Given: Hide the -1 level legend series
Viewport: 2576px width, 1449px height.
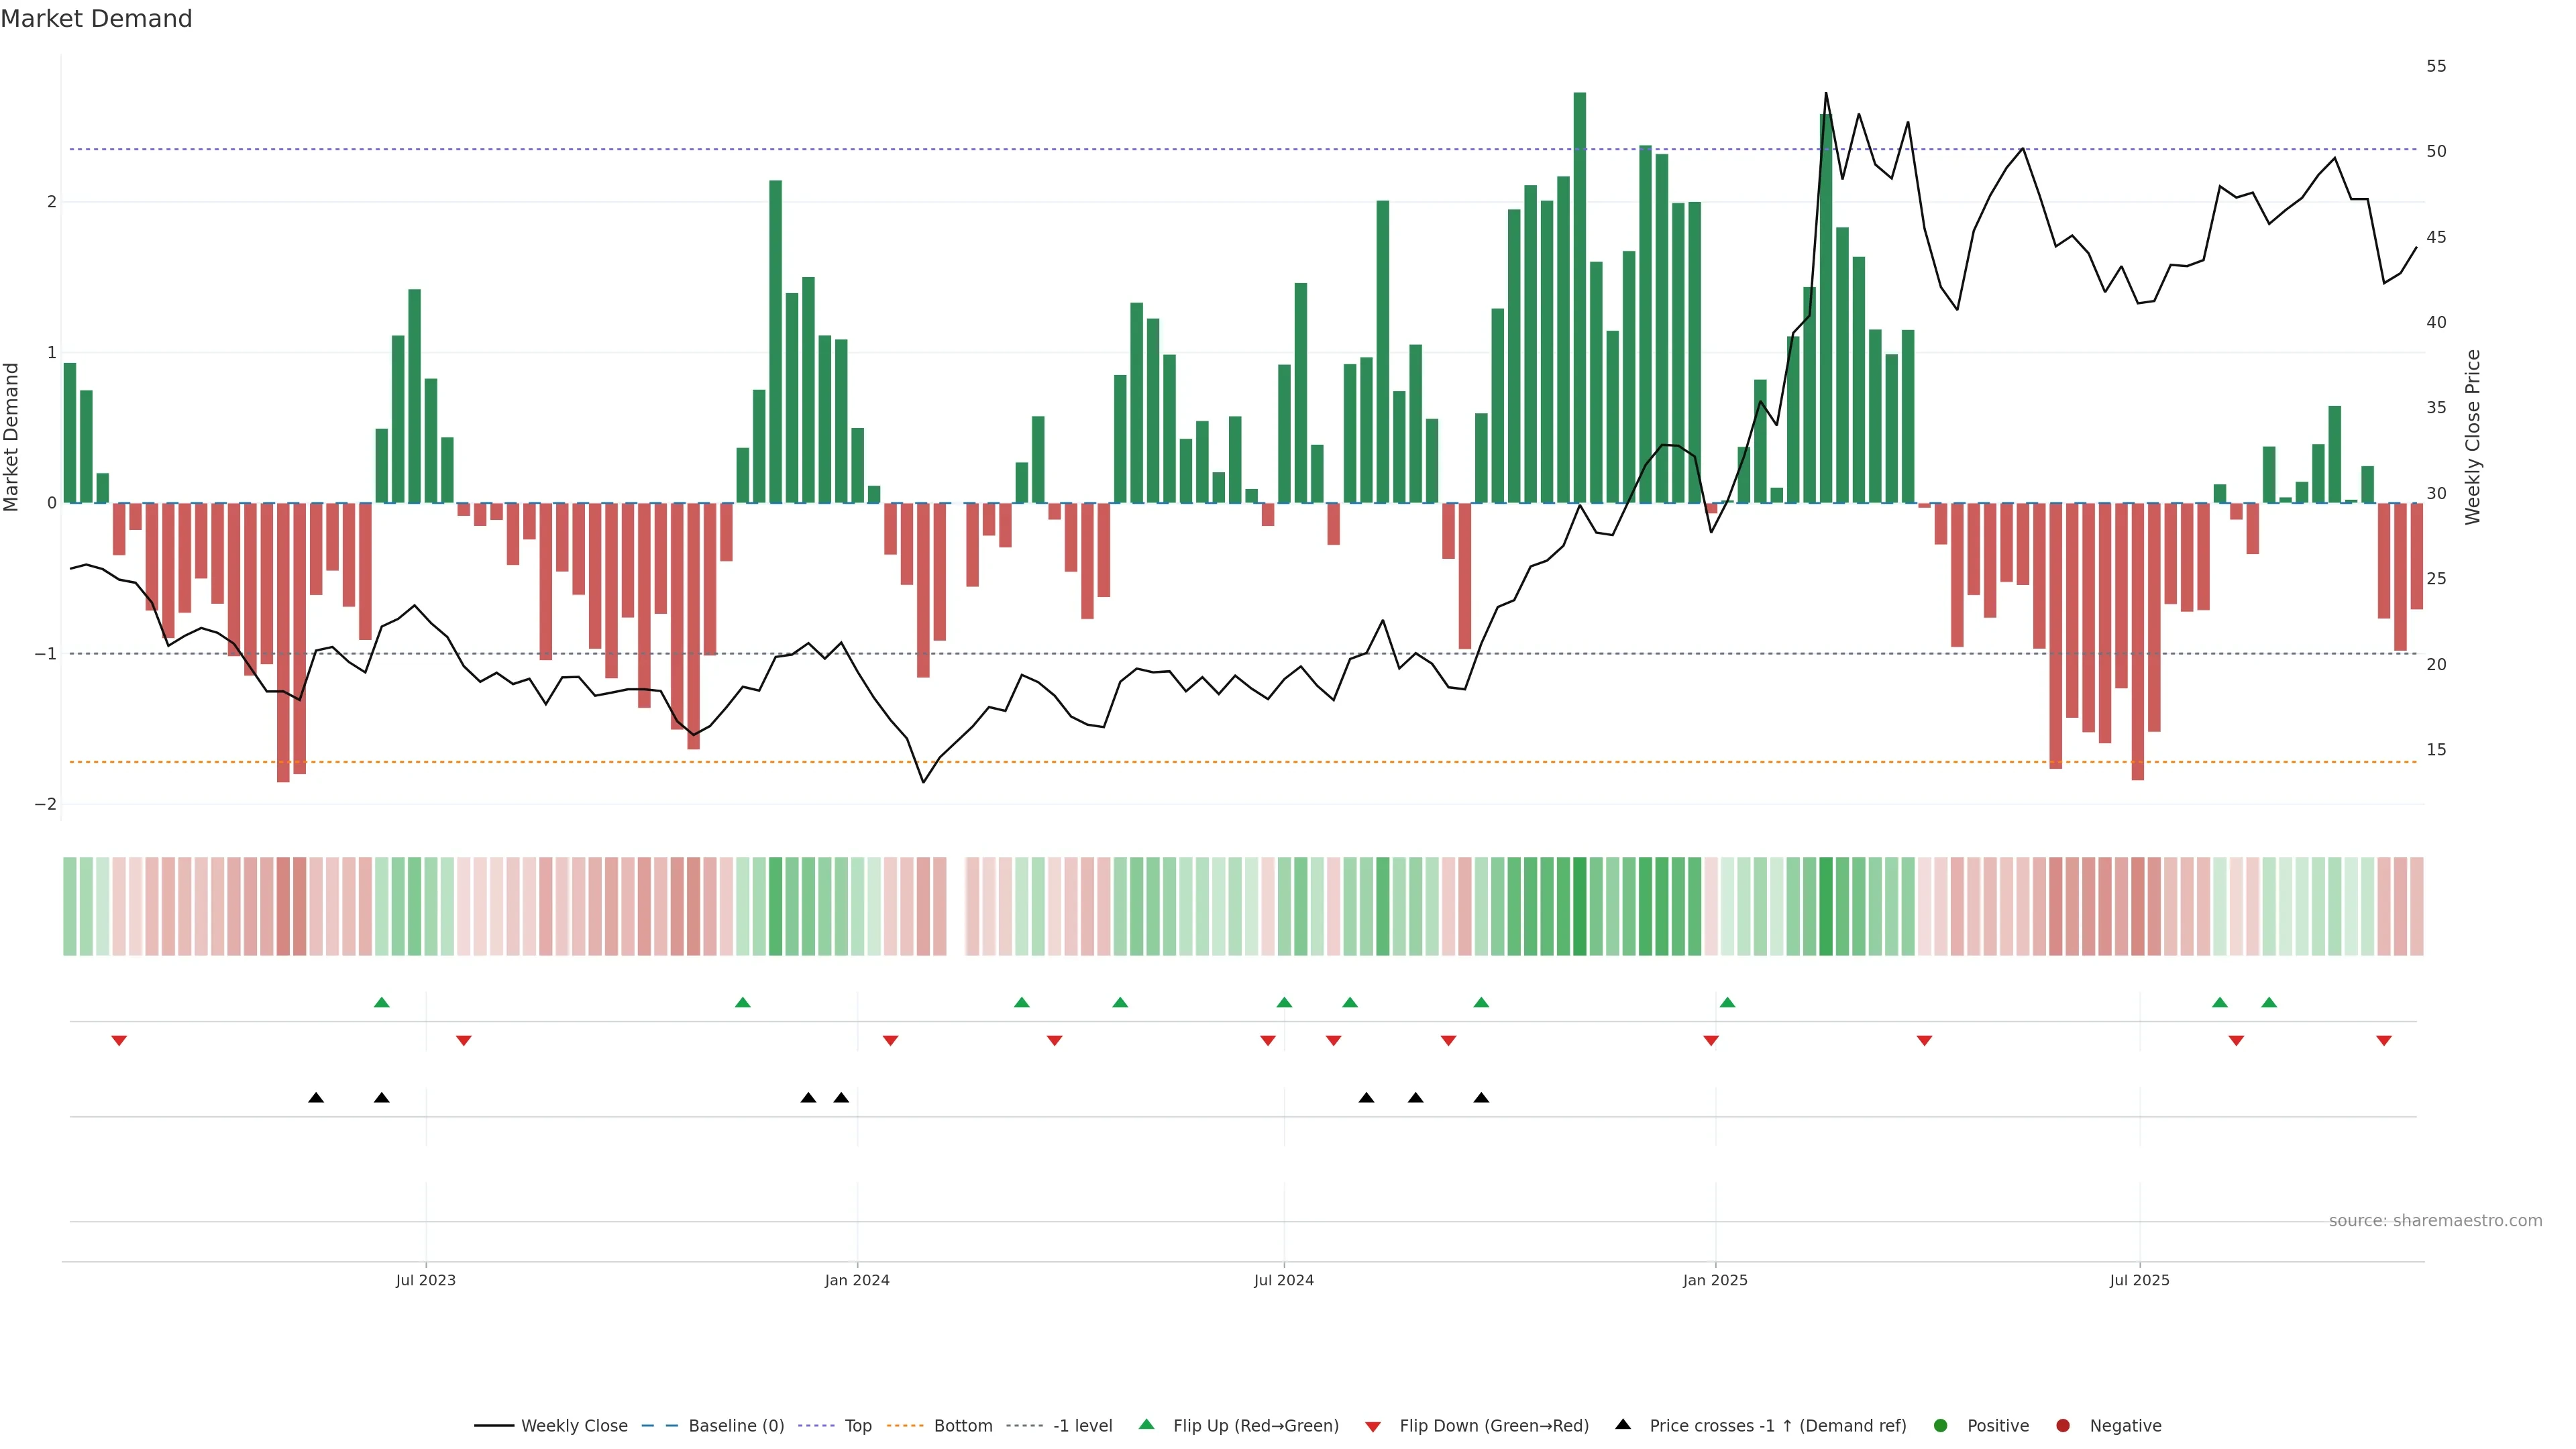Looking at the screenshot, I should (1082, 1426).
